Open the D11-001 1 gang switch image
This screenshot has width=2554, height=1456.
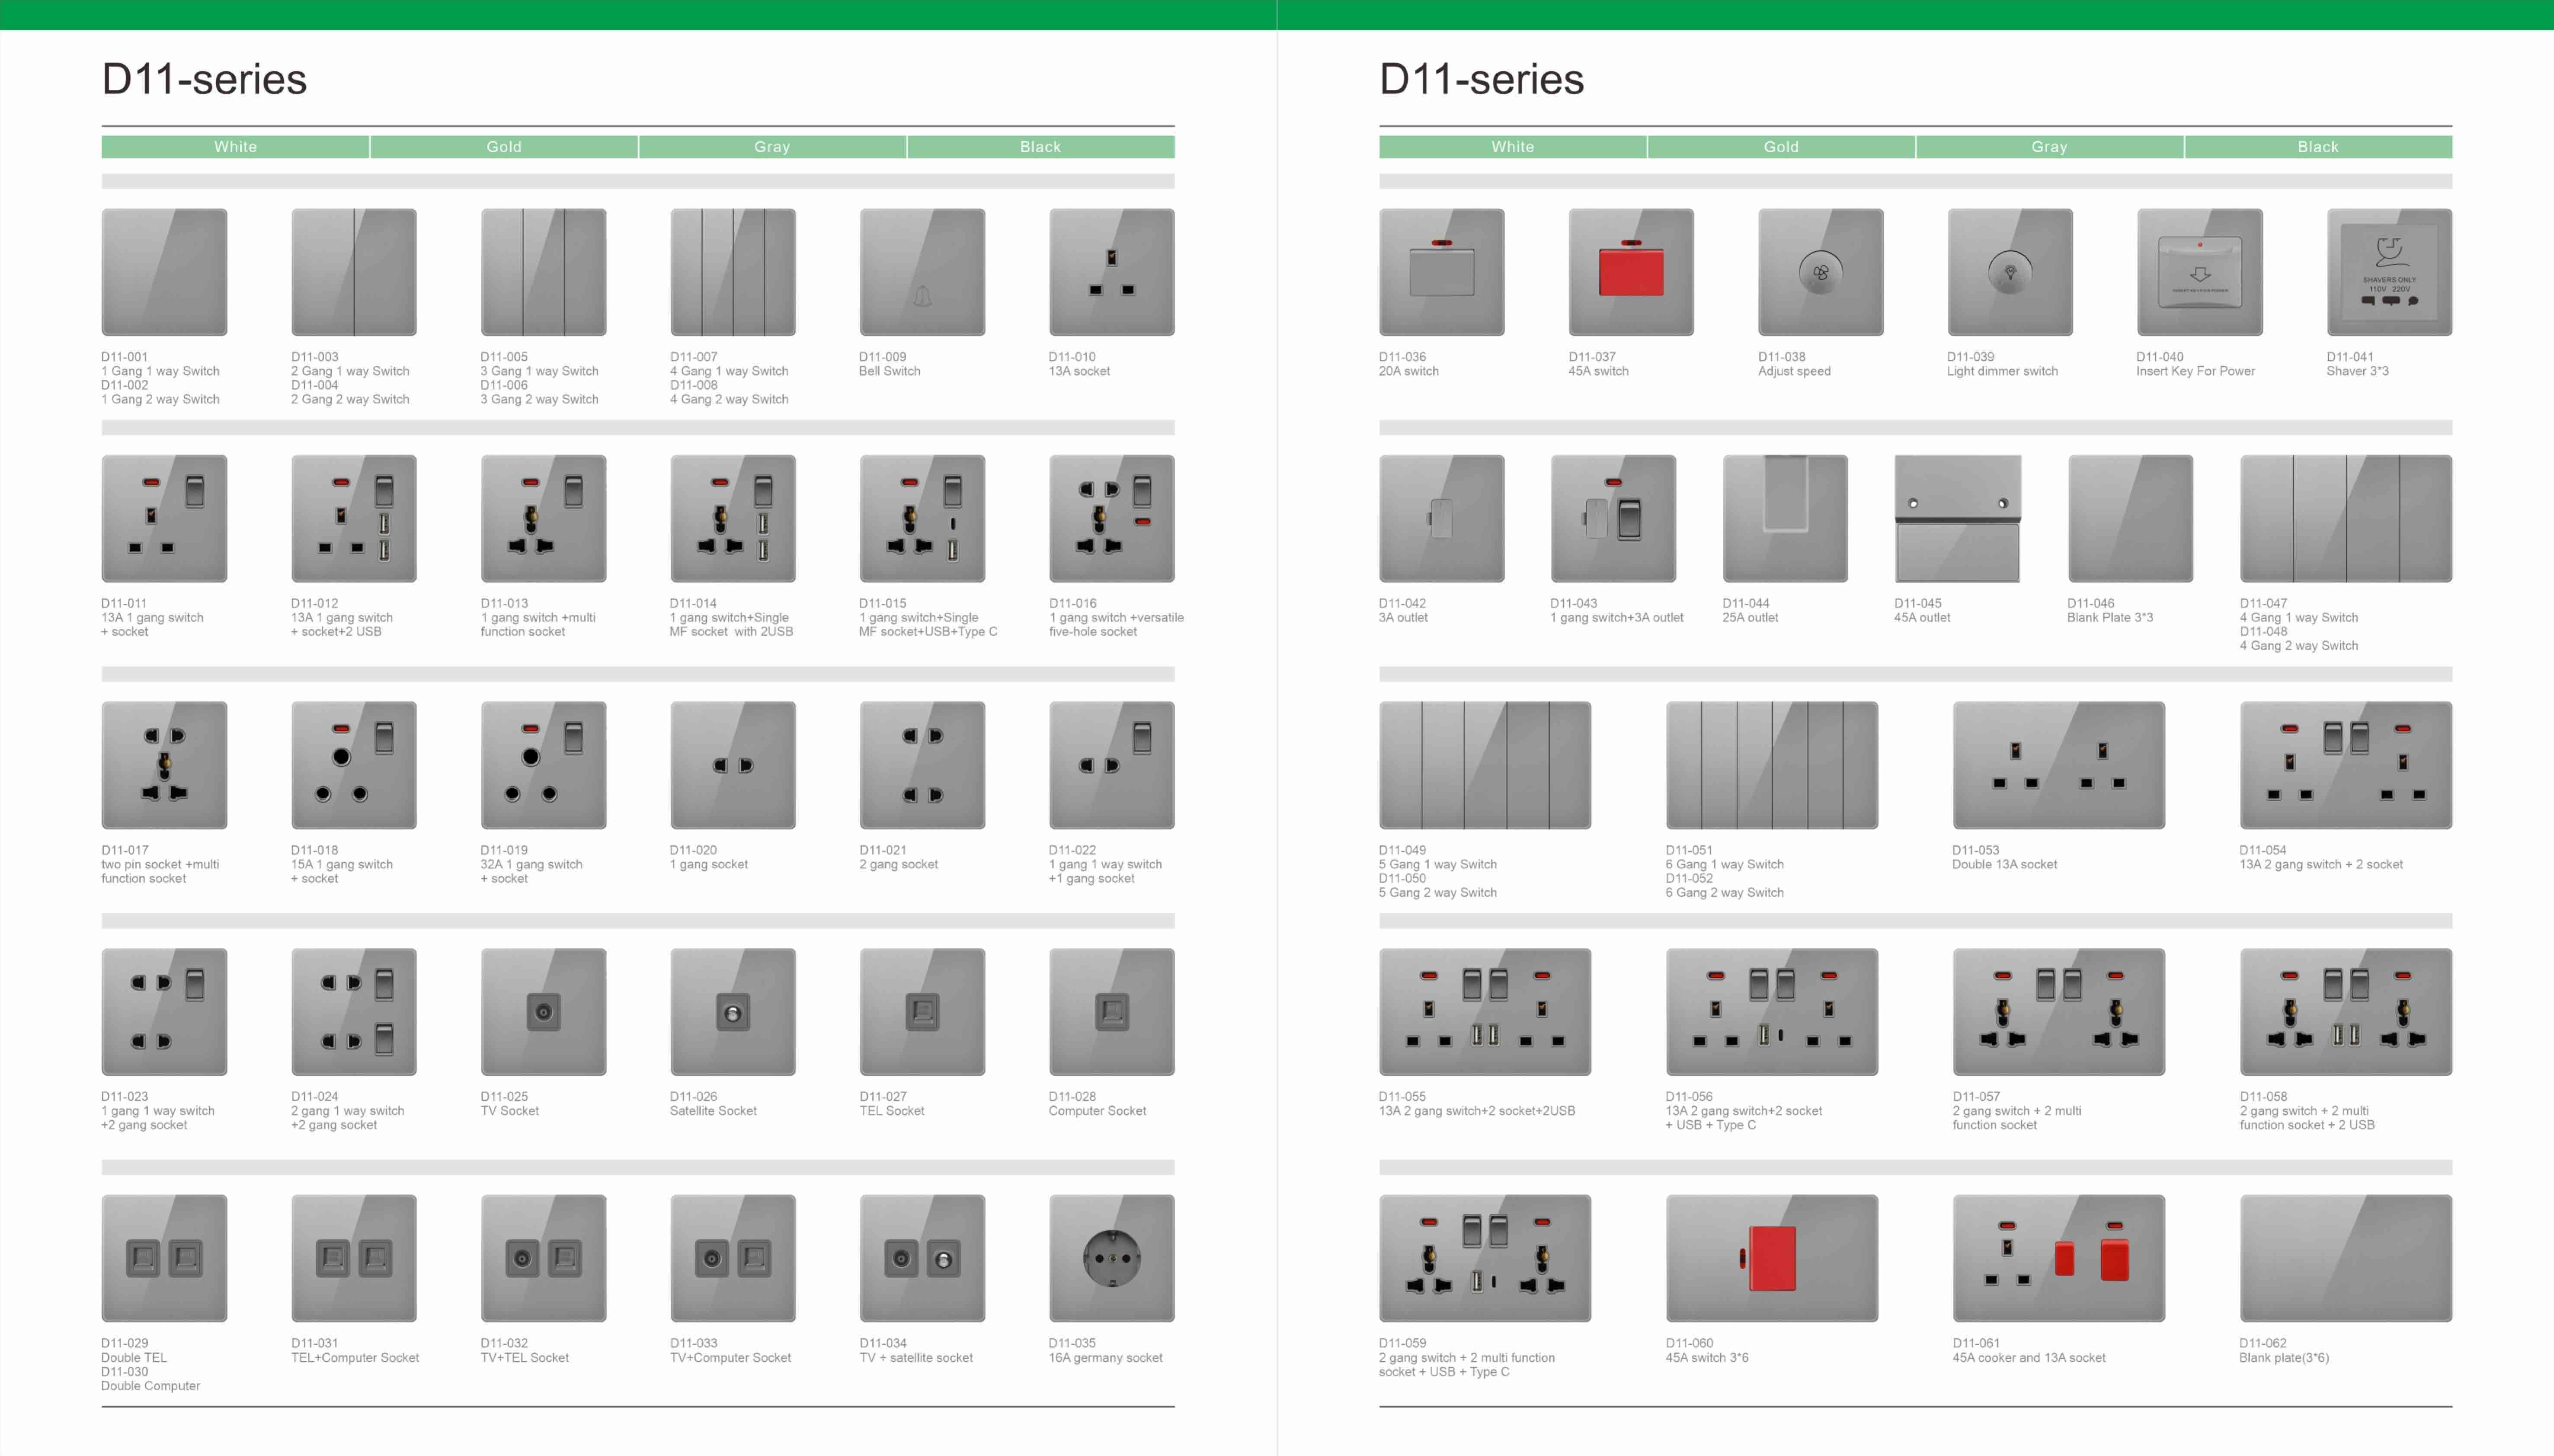pyautogui.click(x=164, y=272)
